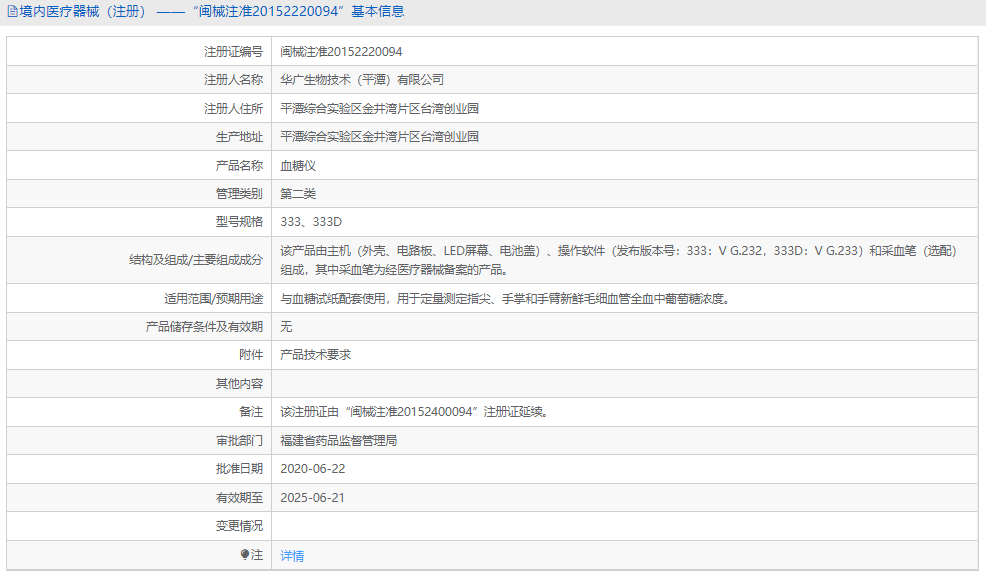Image resolution: width=986 pixels, height=578 pixels.
Task: Click the 产品储存条件及有效期 label
Action: pos(204,326)
